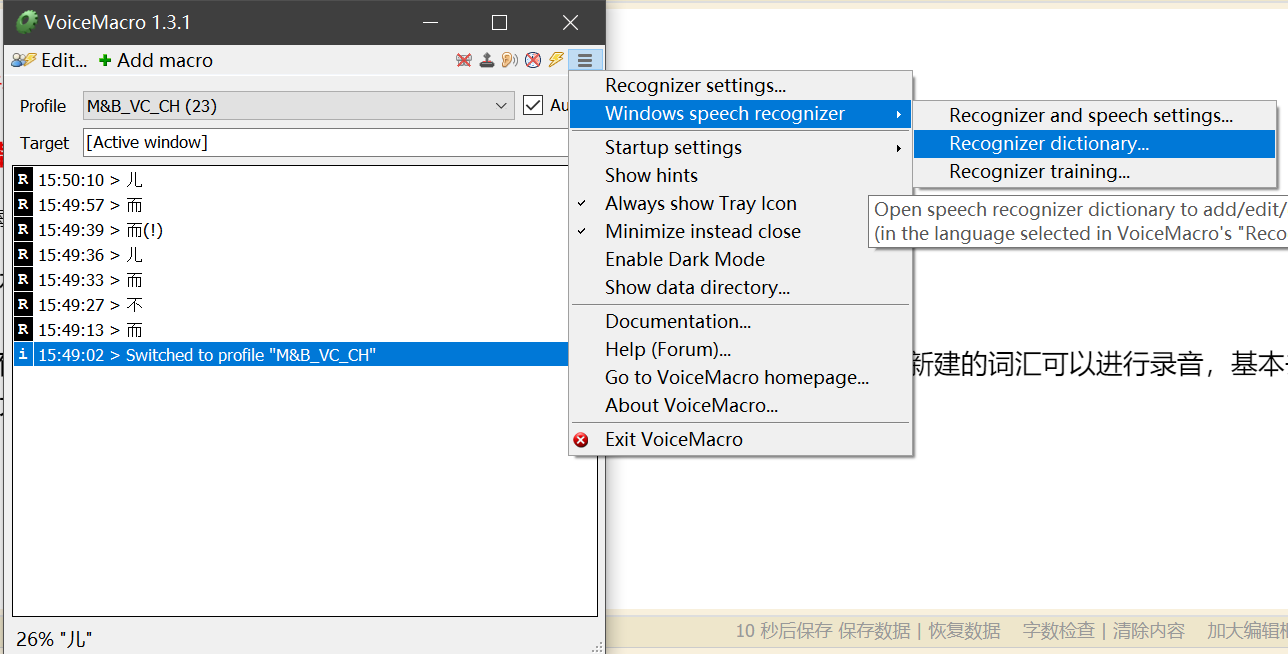Close the hamburger menu button
This screenshot has width=1288, height=654.
[x=585, y=60]
